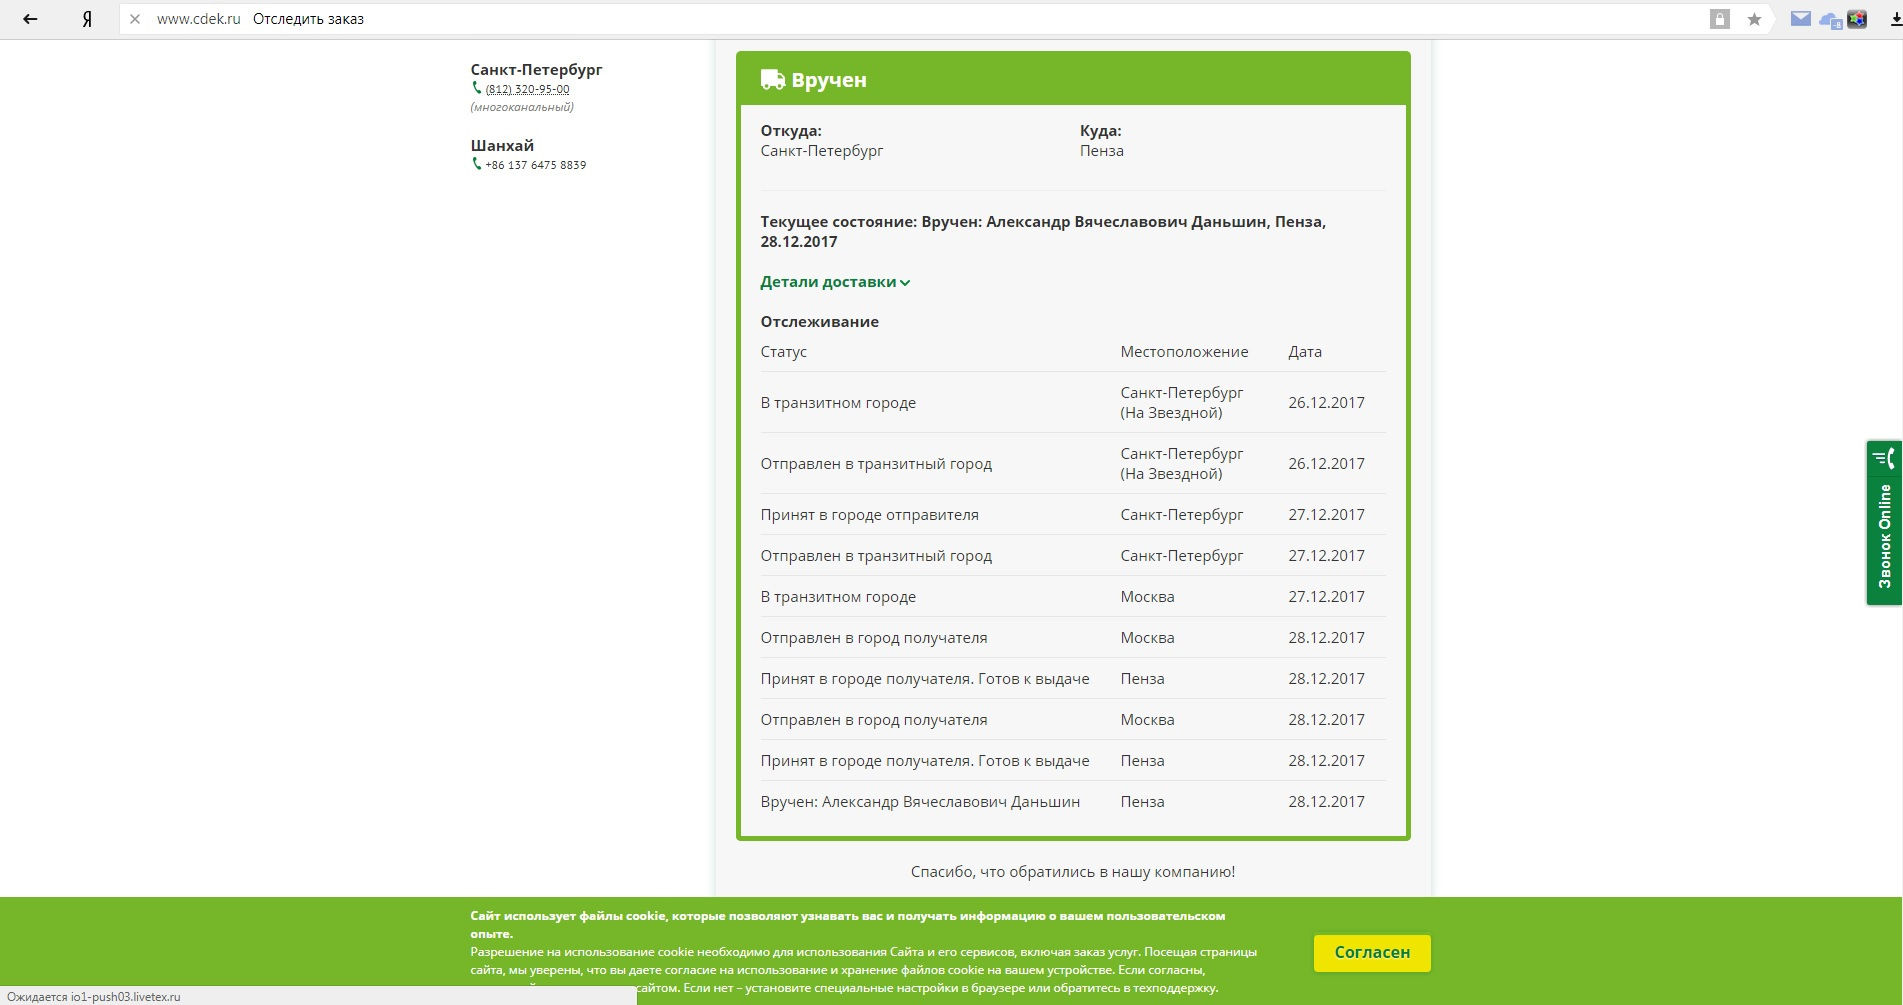This screenshot has height=1005, width=1903.
Task: Click the truck icon in the Вручен header
Action: point(772,80)
